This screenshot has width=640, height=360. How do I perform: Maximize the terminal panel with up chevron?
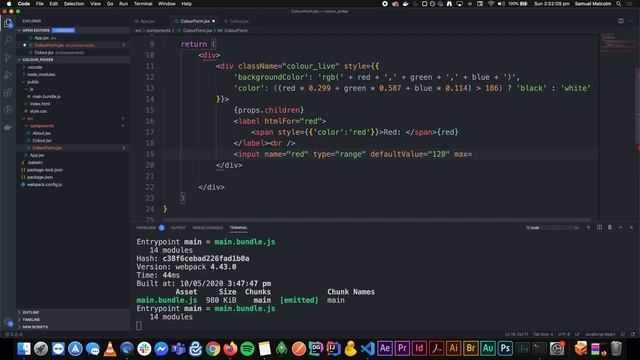(x=620, y=227)
